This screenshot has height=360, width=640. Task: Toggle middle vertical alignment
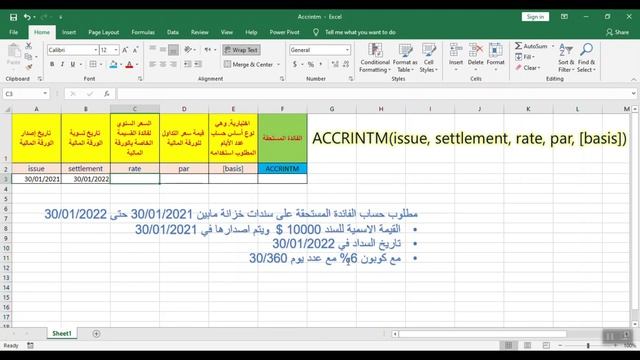(163, 50)
